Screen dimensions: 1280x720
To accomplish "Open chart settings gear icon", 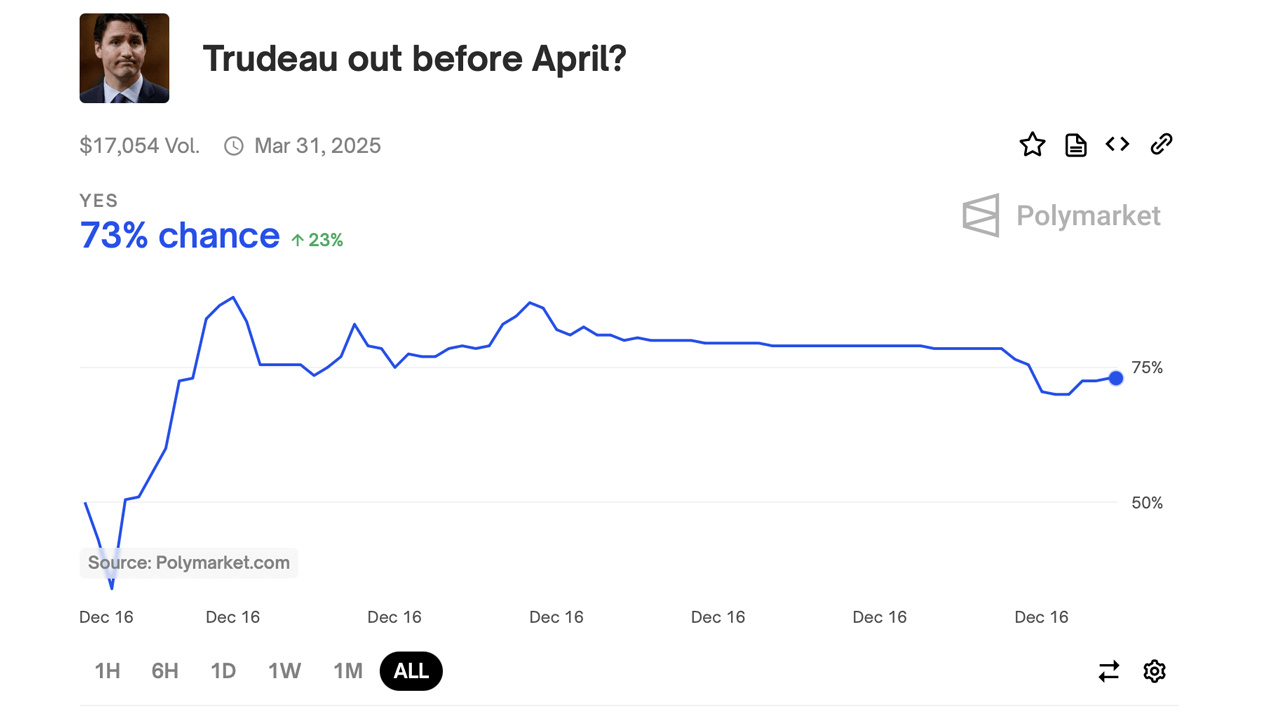I will 1154,671.
